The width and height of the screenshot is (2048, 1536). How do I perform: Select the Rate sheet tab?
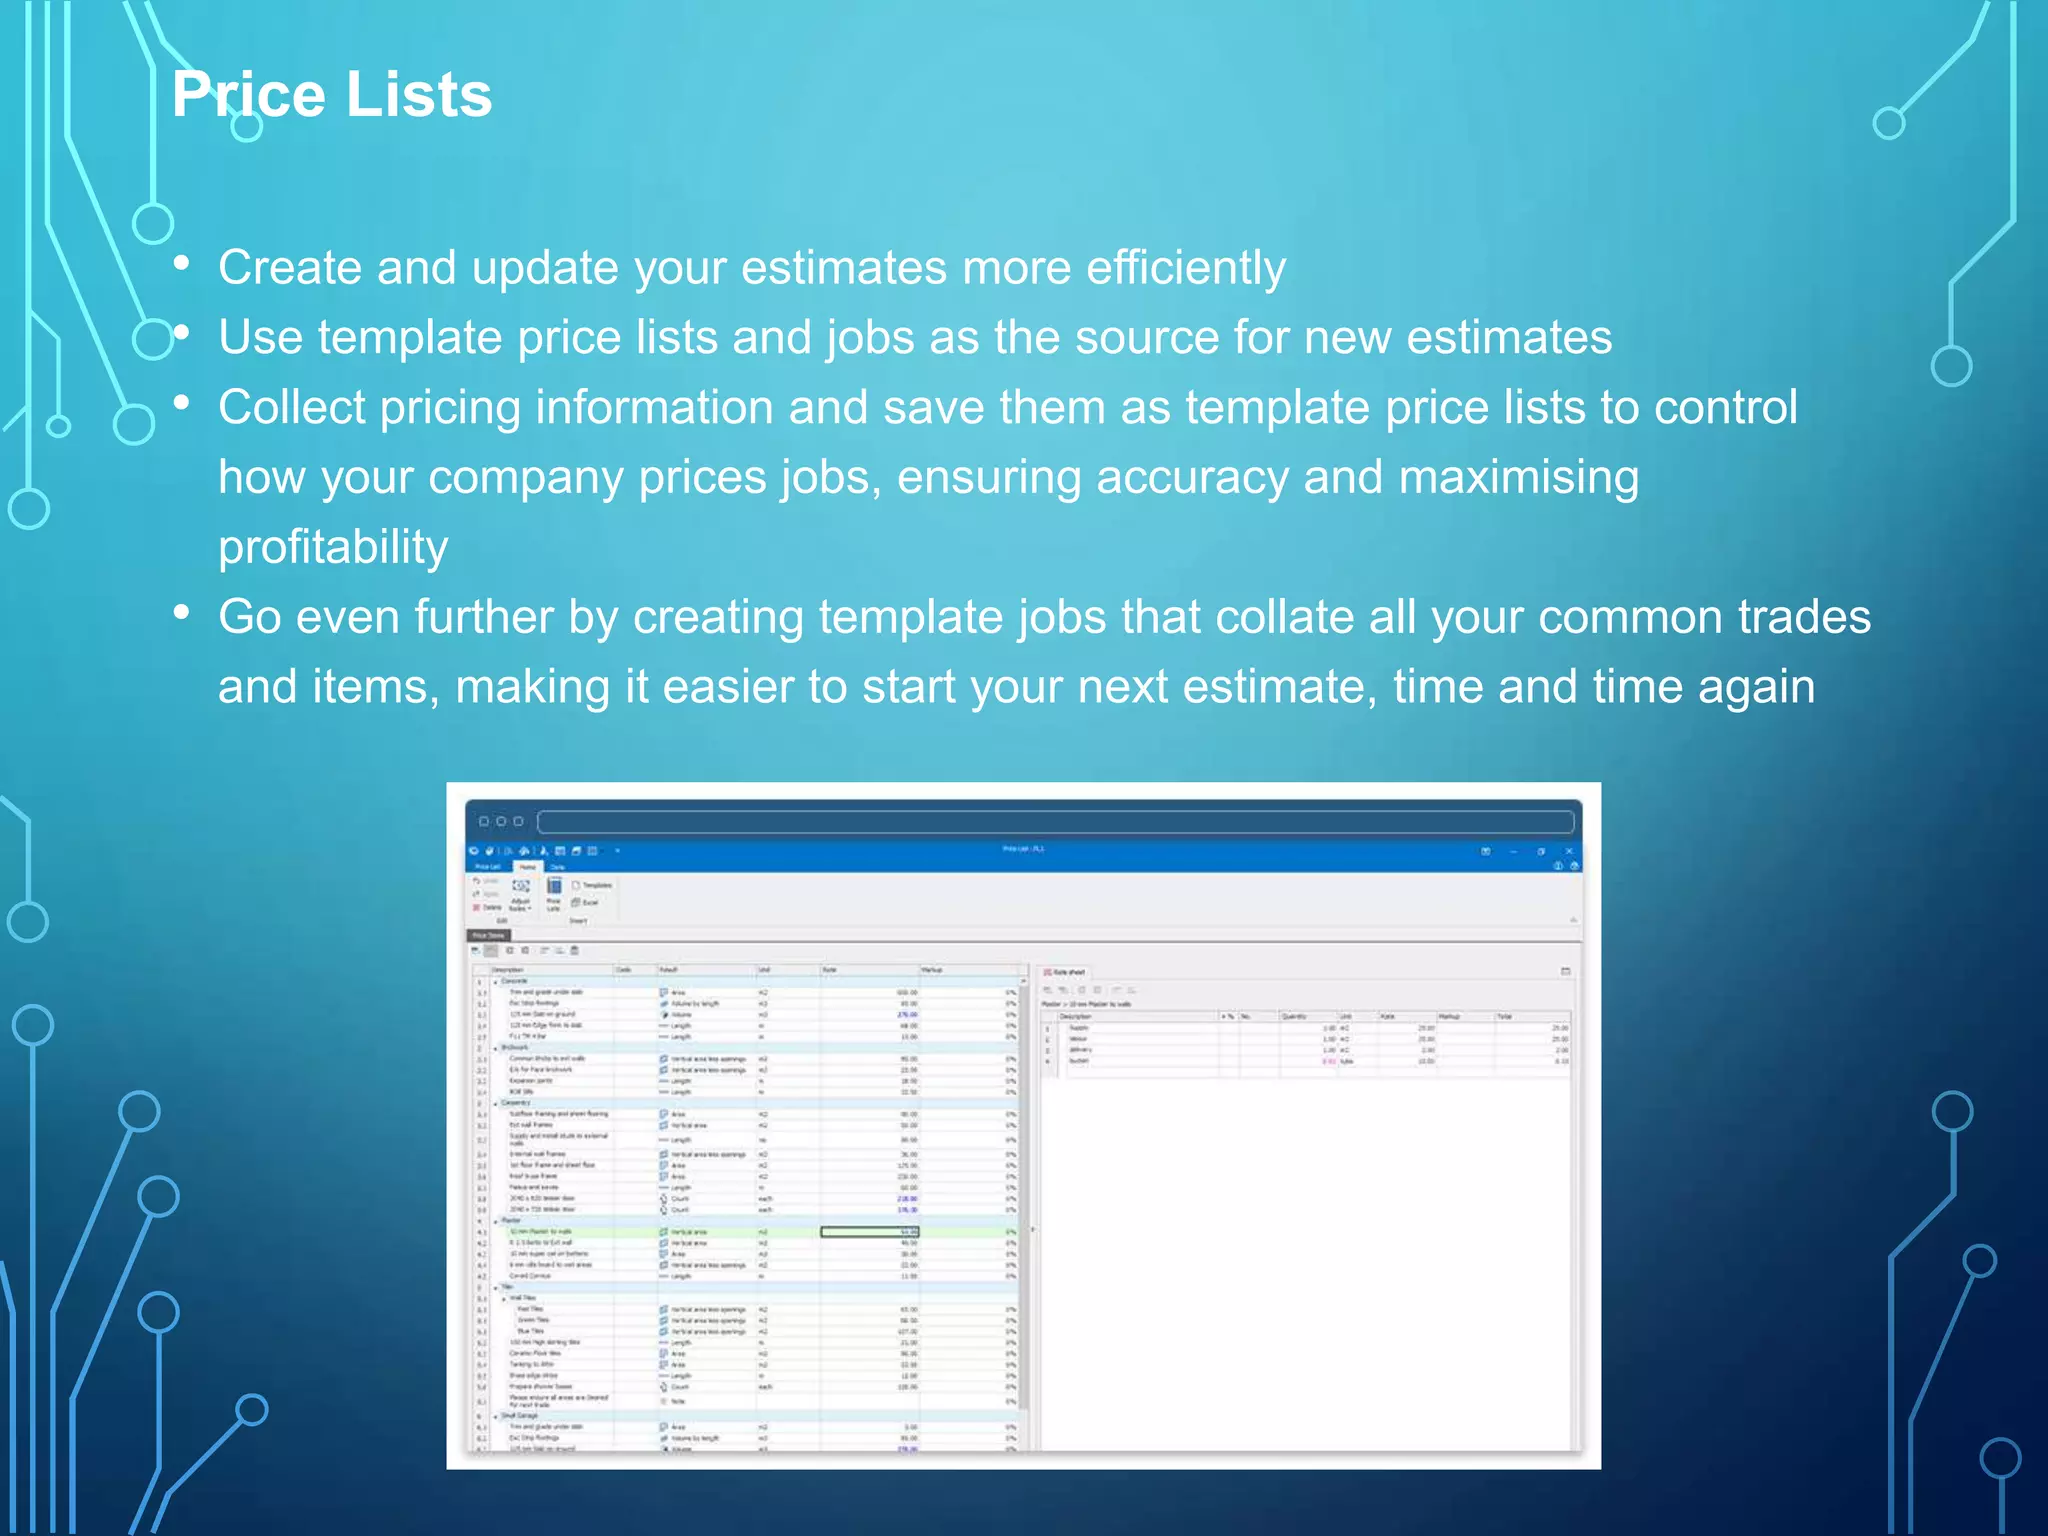coord(1065,971)
